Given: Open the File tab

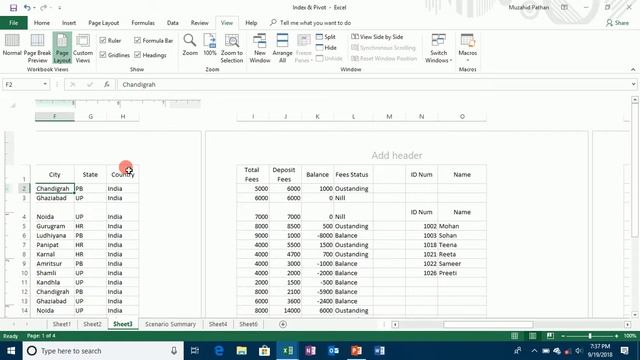Looking at the screenshot, I should point(13,23).
